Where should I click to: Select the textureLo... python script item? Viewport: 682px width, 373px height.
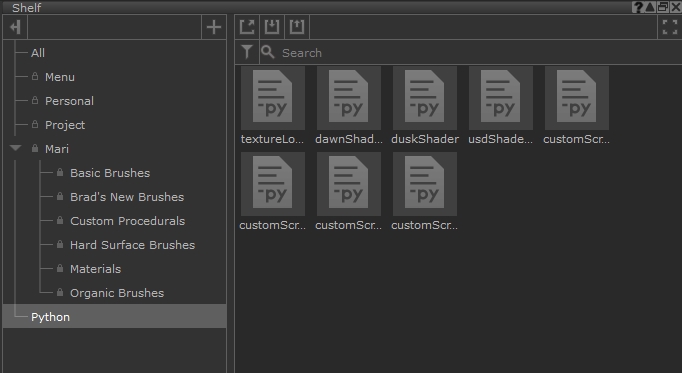click(x=272, y=106)
